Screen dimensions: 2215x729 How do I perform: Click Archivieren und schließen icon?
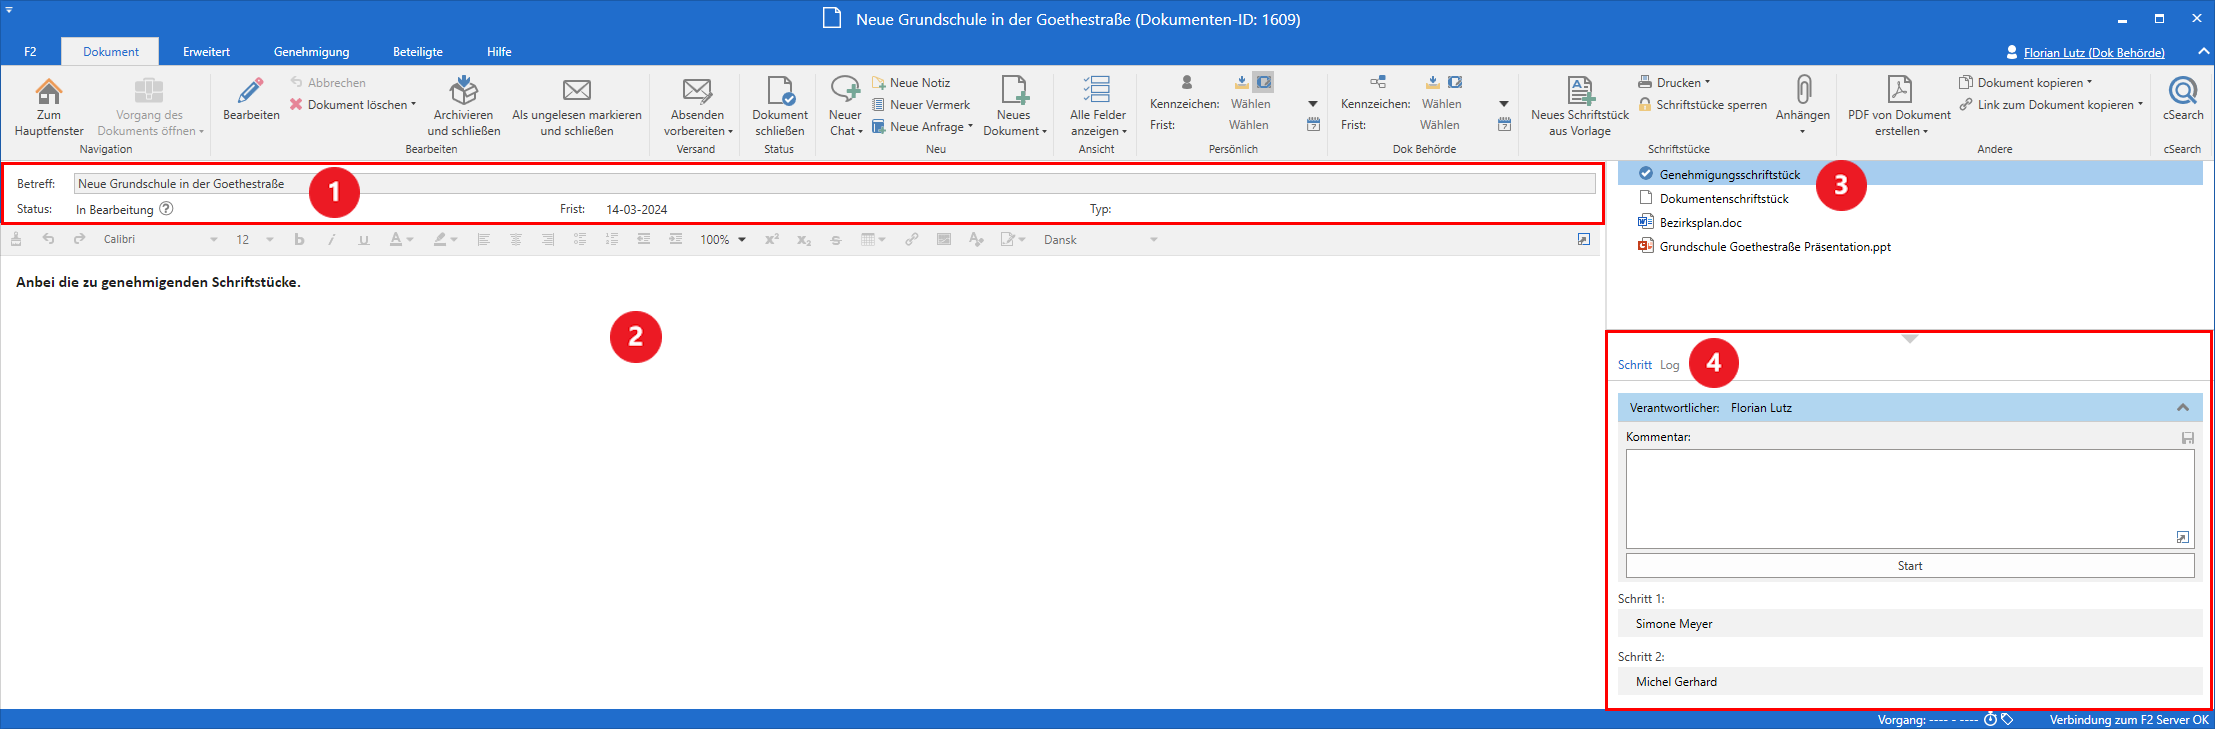click(463, 92)
